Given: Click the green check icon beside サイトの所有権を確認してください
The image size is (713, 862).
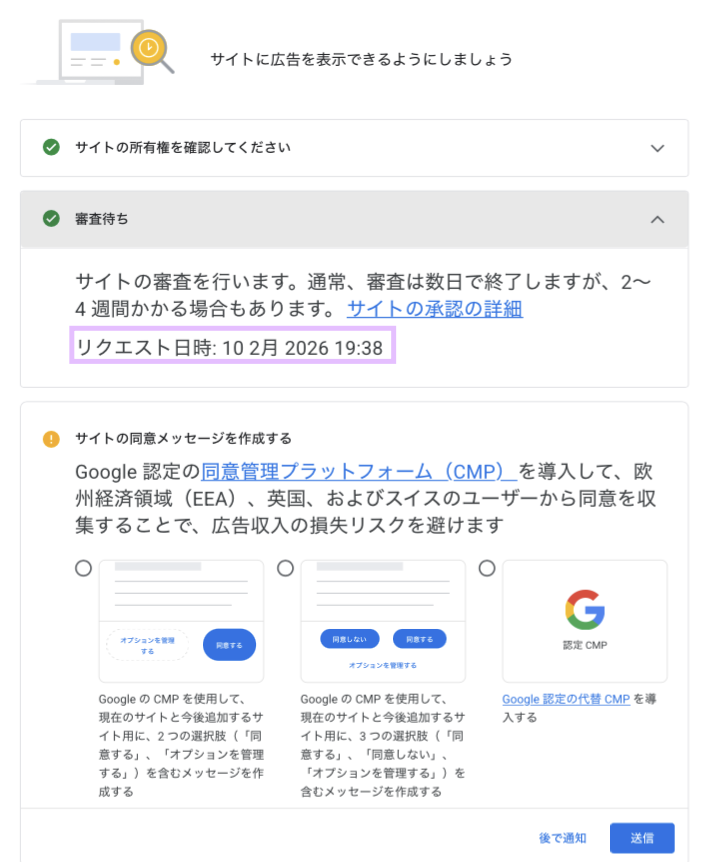Looking at the screenshot, I should click(x=51, y=148).
